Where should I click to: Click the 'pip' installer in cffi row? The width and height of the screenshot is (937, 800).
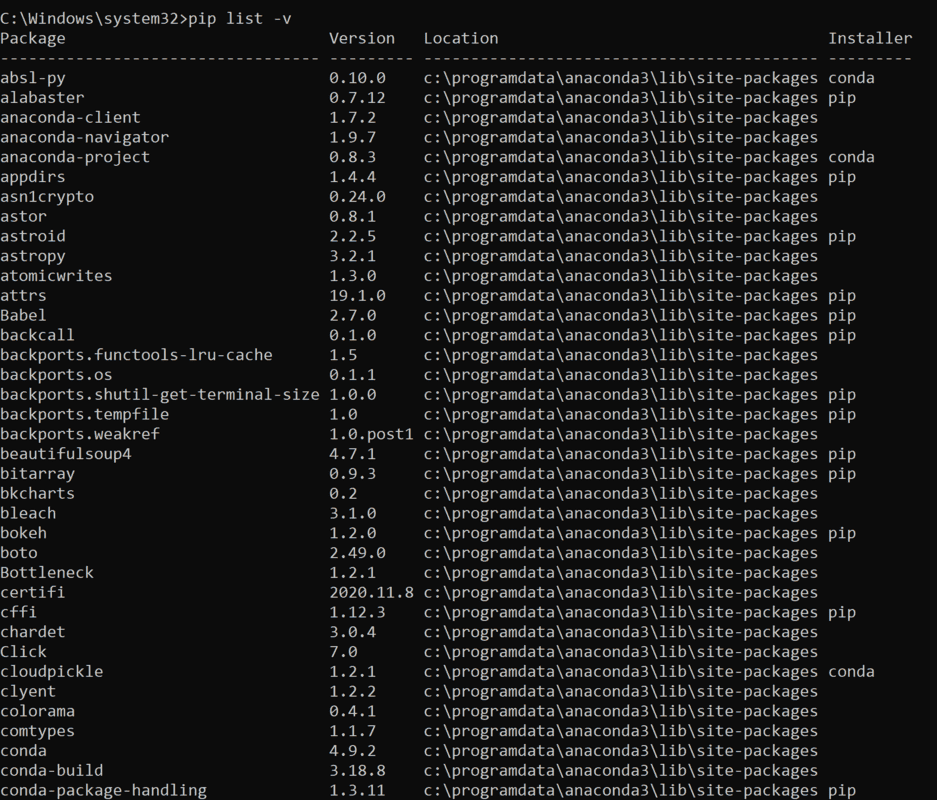tap(842, 612)
